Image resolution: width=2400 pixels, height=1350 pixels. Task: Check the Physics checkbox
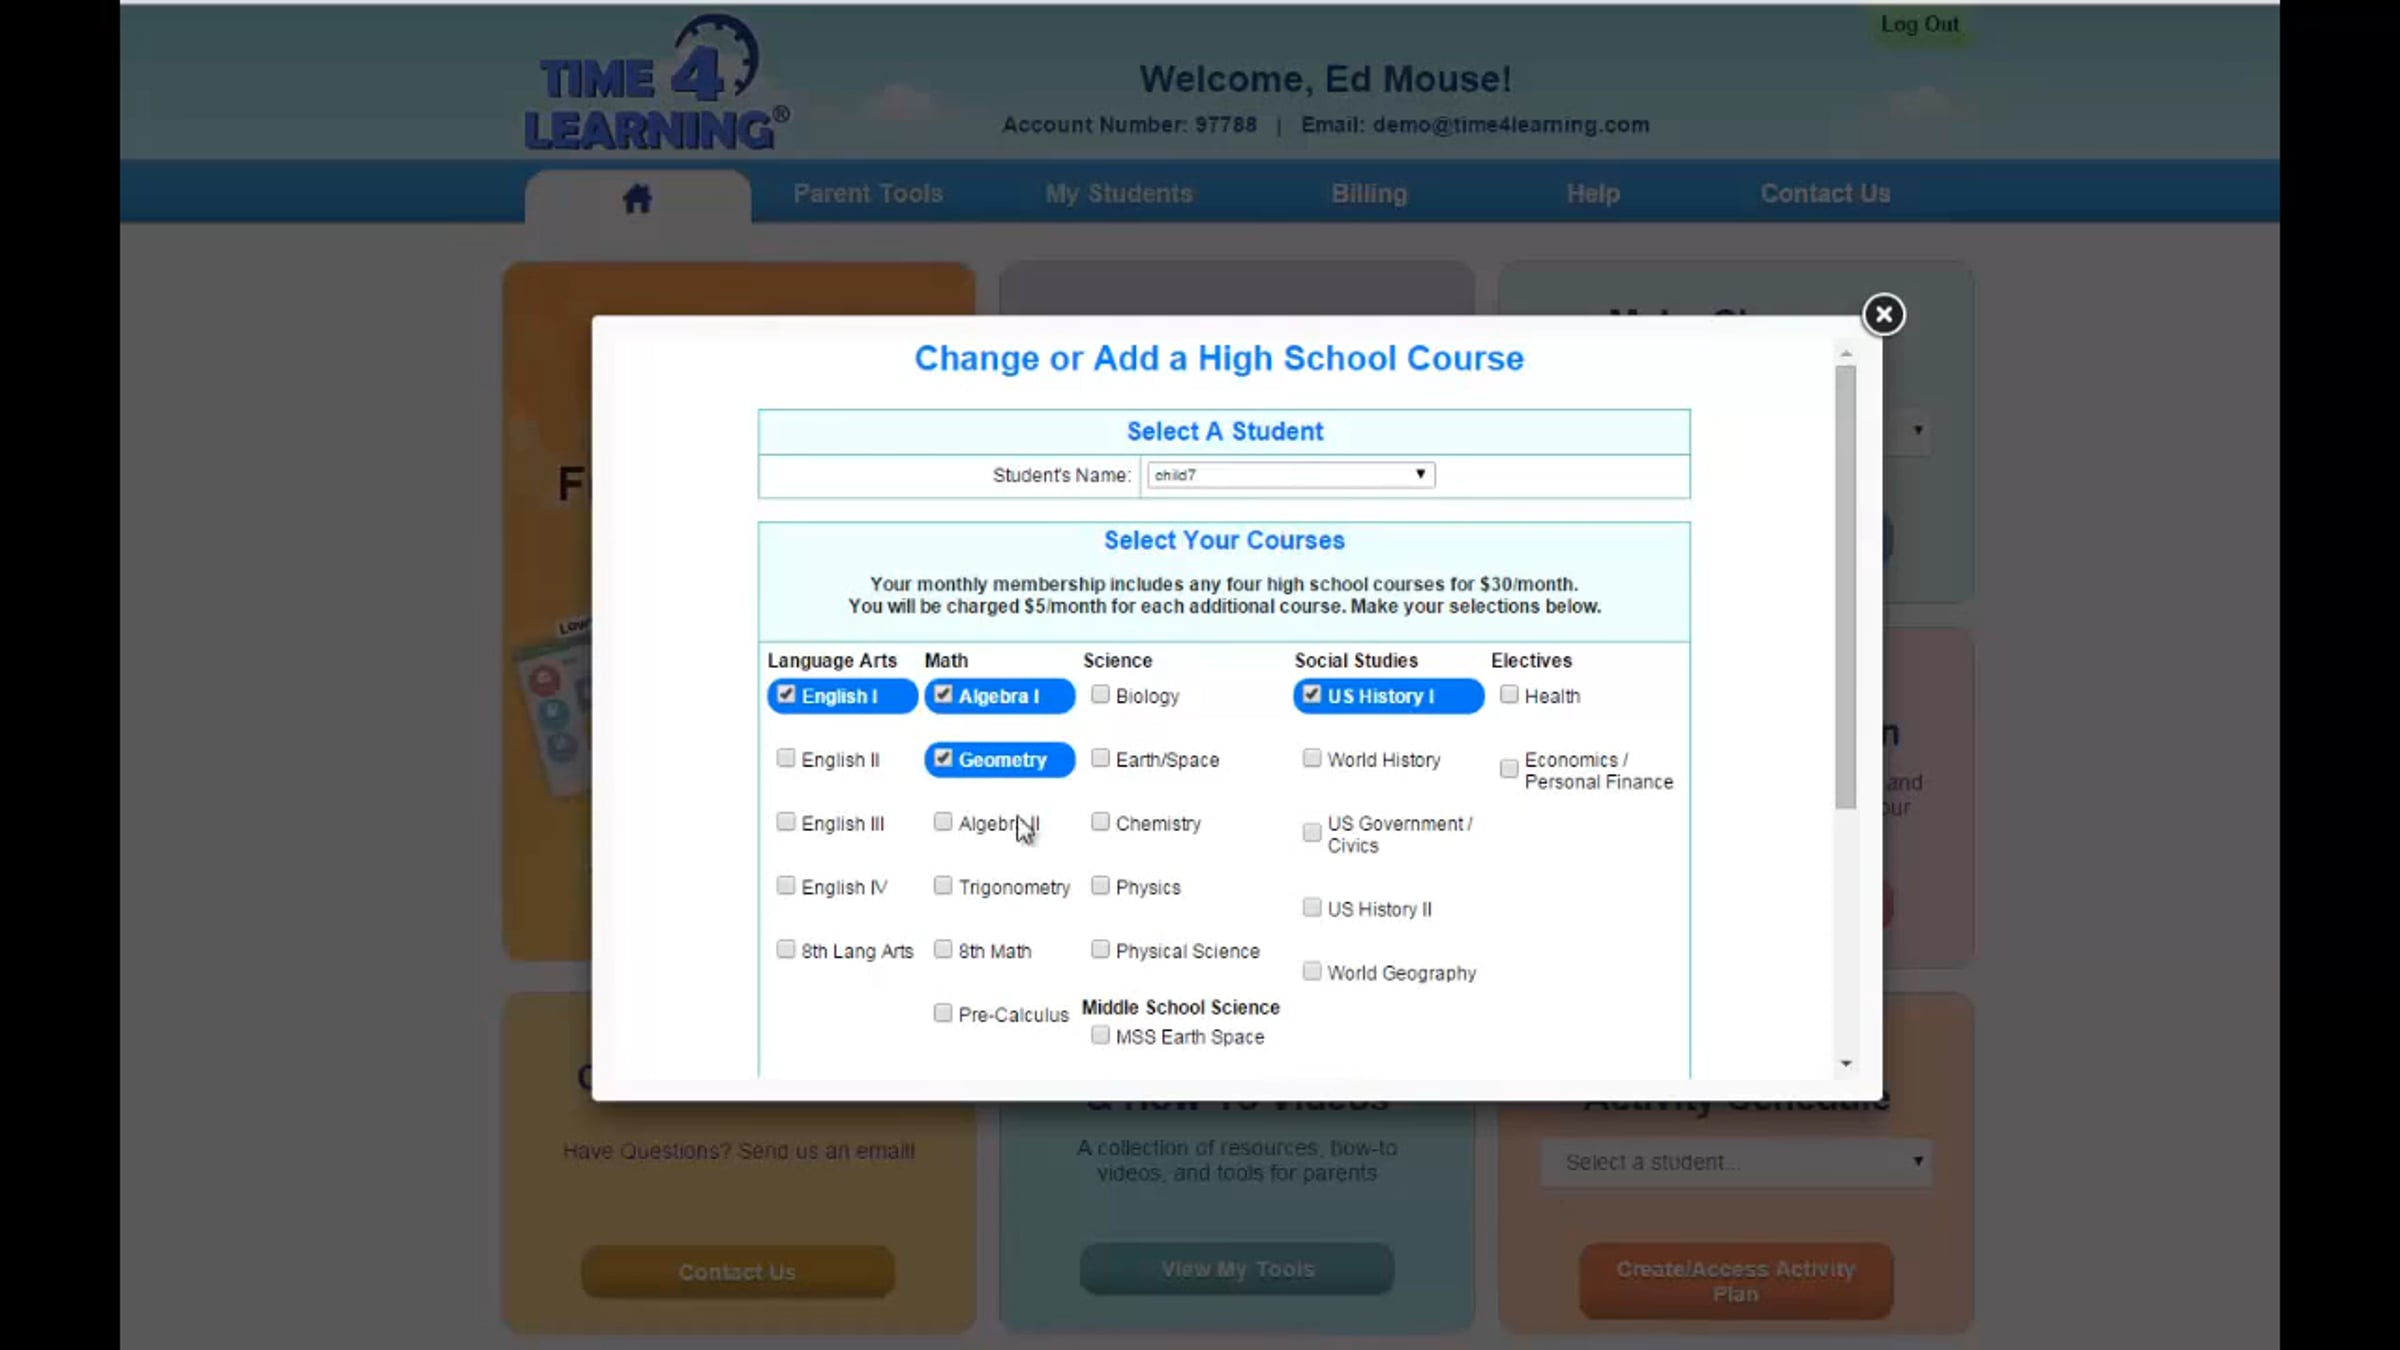pyautogui.click(x=1100, y=886)
